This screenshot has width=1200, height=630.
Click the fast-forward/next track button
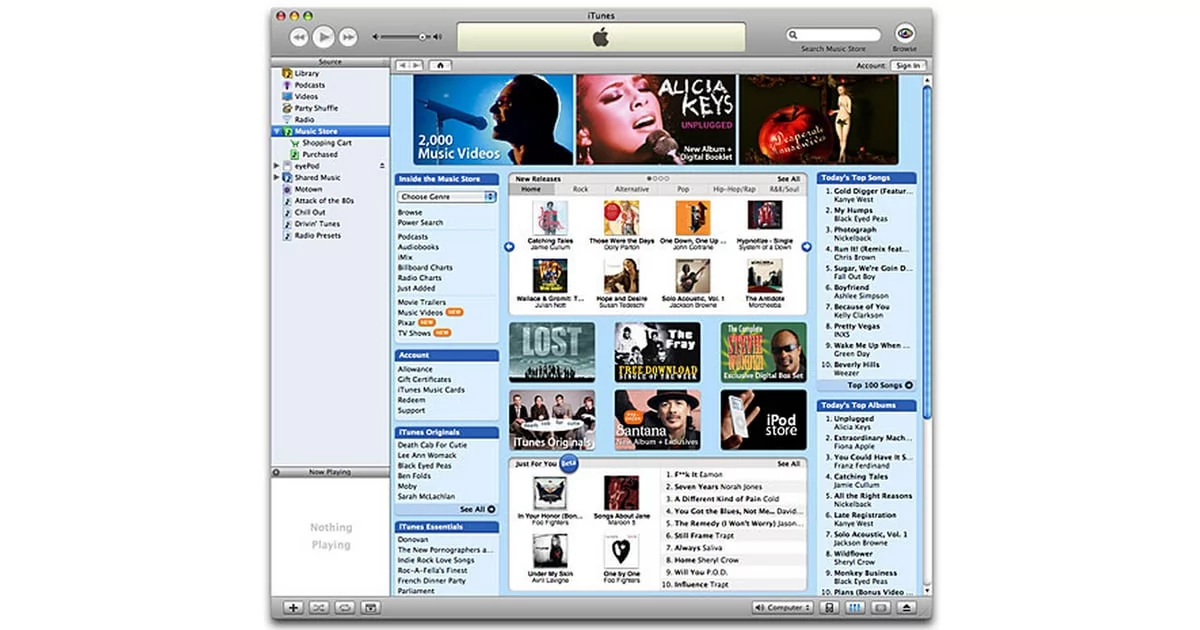[x=348, y=37]
